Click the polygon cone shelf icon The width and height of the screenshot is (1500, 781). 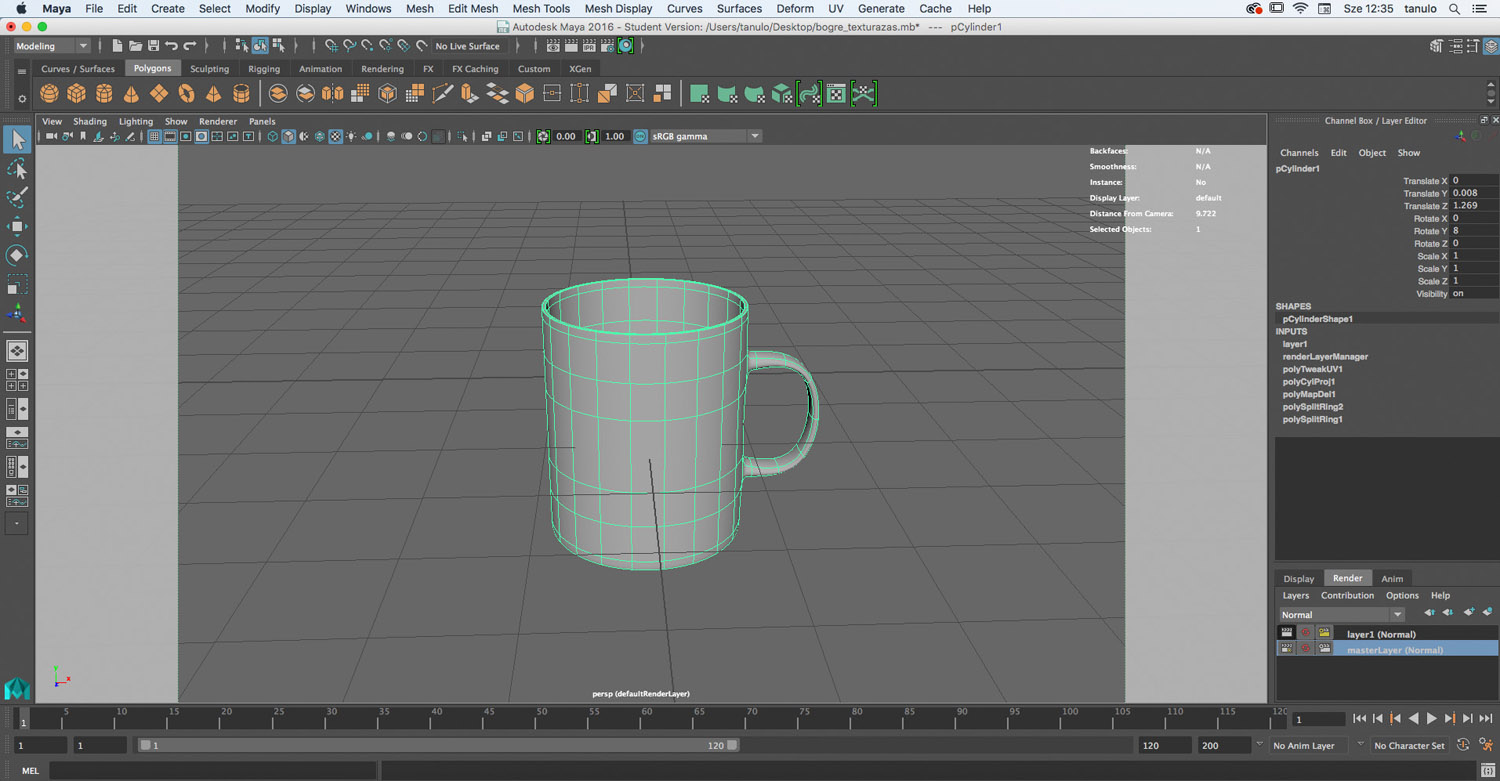pyautogui.click(x=131, y=94)
